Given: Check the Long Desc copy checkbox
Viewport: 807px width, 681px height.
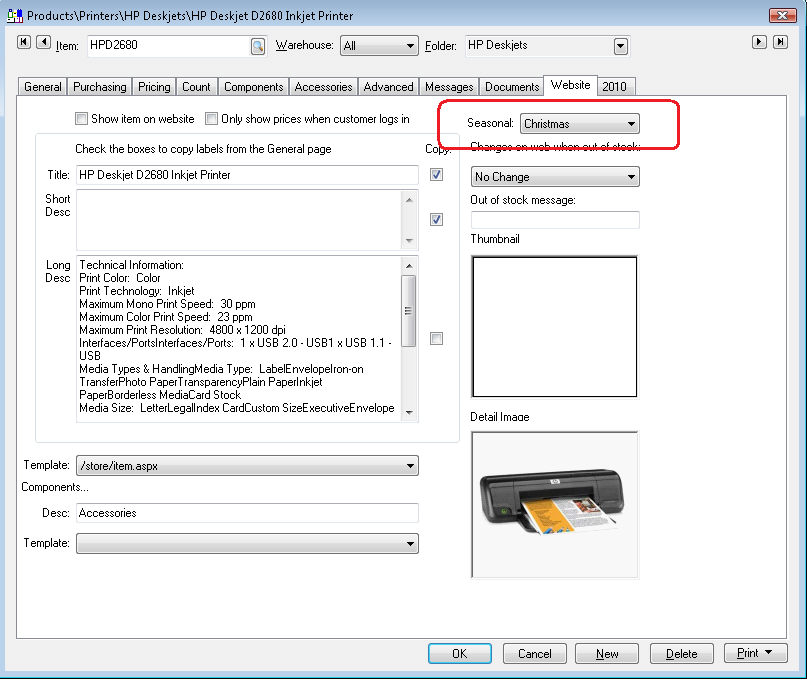Looking at the screenshot, I should pyautogui.click(x=436, y=339).
